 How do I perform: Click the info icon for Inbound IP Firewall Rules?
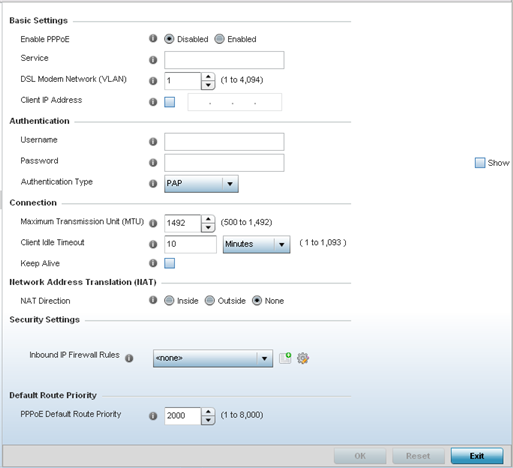point(129,358)
